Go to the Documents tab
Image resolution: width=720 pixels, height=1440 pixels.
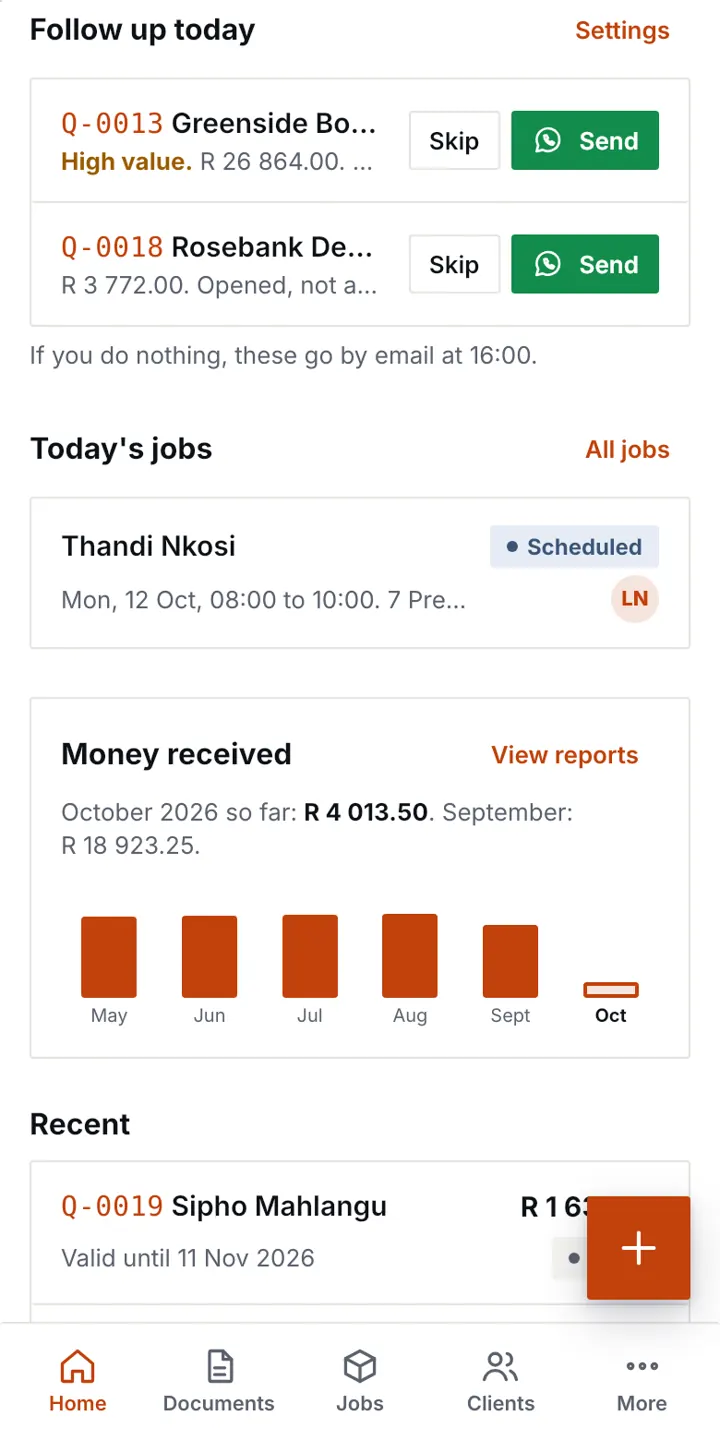pyautogui.click(x=219, y=1382)
